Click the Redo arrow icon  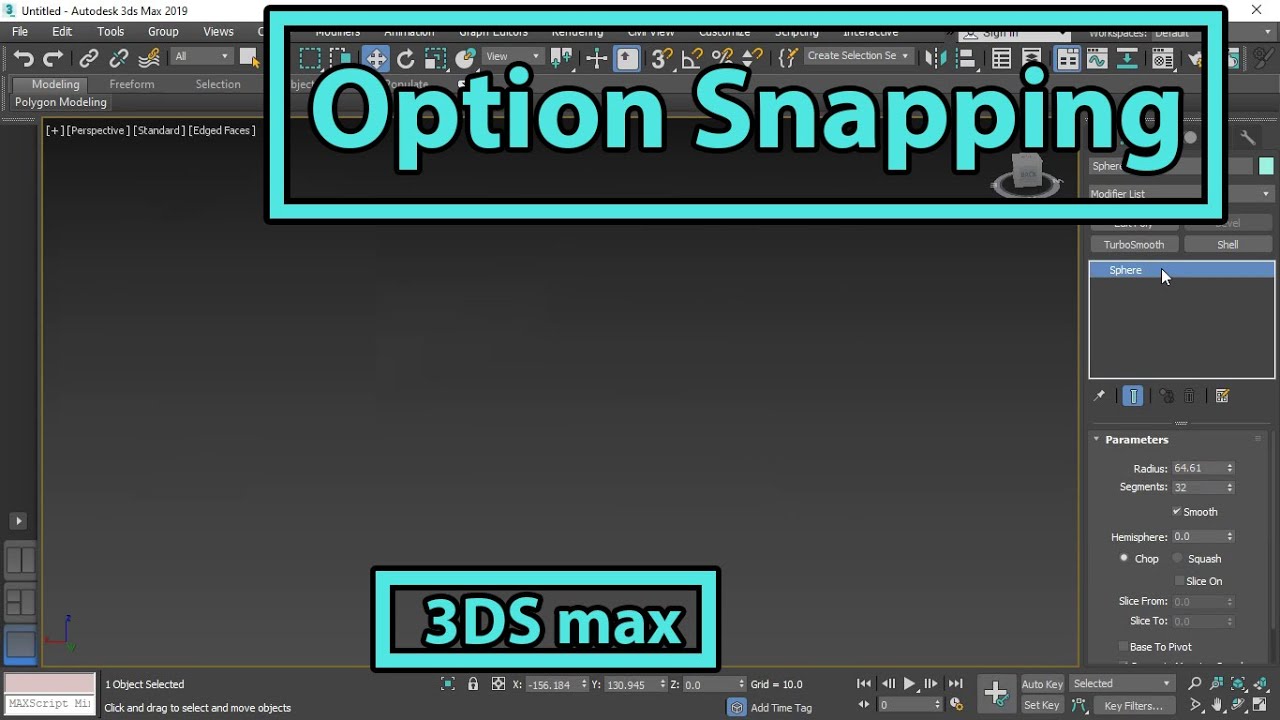(x=53, y=58)
